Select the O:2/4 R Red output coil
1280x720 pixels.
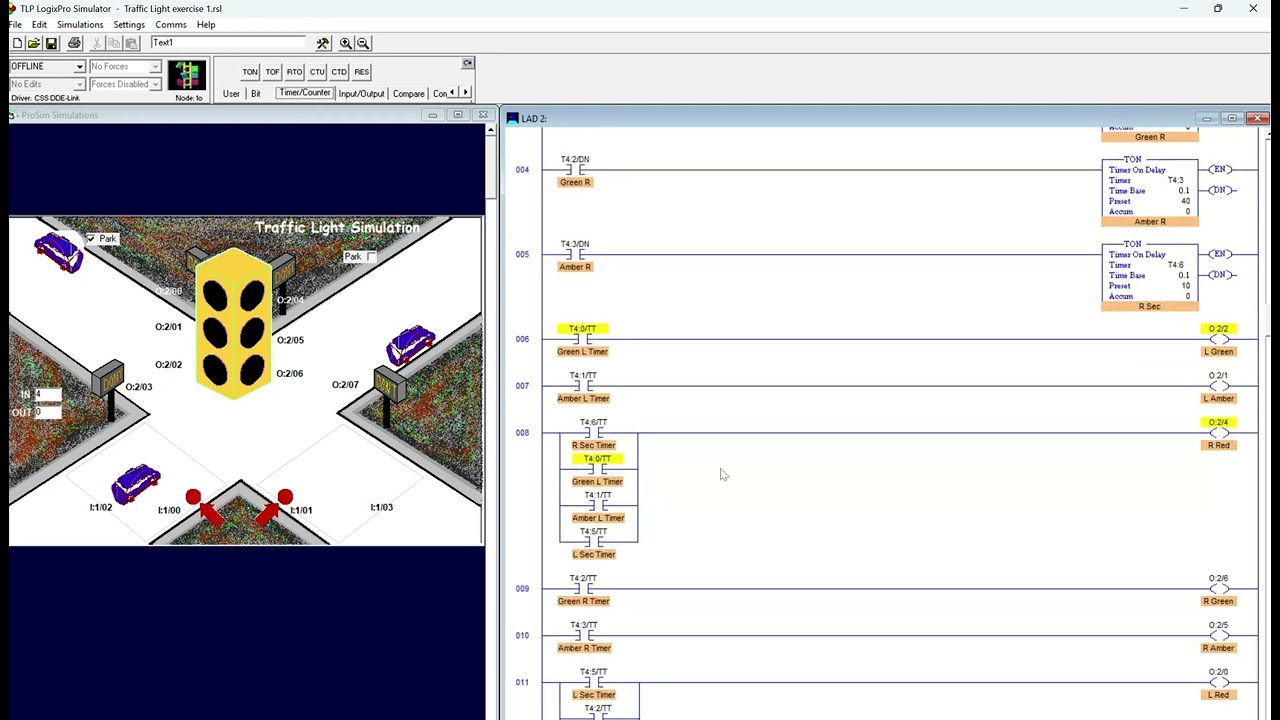pyautogui.click(x=1218, y=433)
